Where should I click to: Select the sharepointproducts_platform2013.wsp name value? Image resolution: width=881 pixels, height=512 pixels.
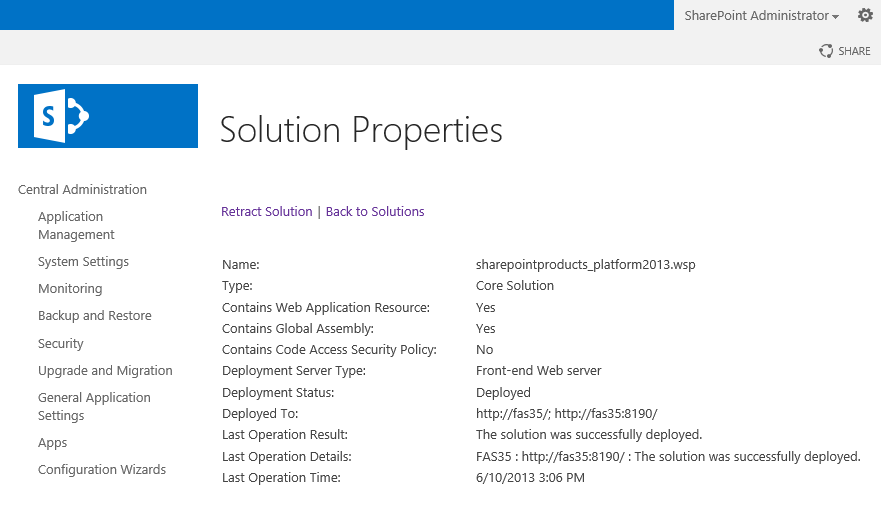[585, 265]
